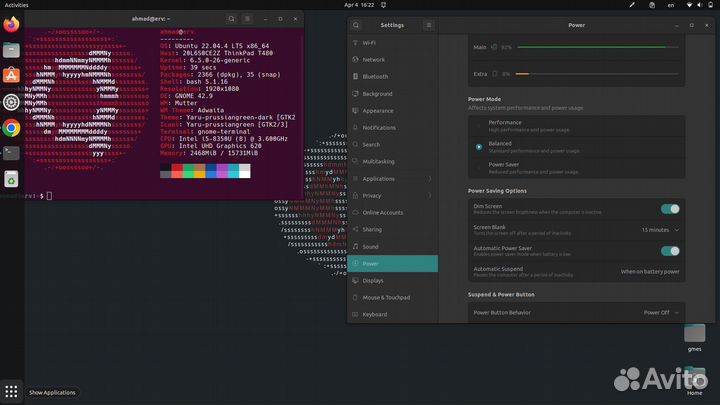Click the Settings search icon
The image size is (720, 405).
pos(356,25)
